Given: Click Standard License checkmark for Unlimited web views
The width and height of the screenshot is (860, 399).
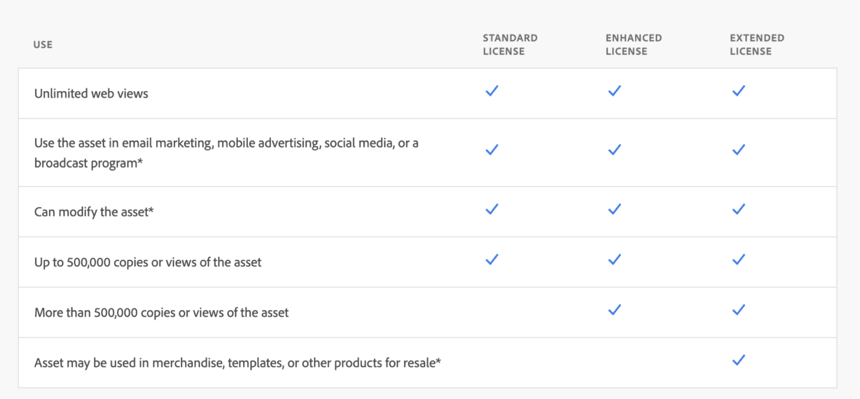Looking at the screenshot, I should pyautogui.click(x=492, y=91).
